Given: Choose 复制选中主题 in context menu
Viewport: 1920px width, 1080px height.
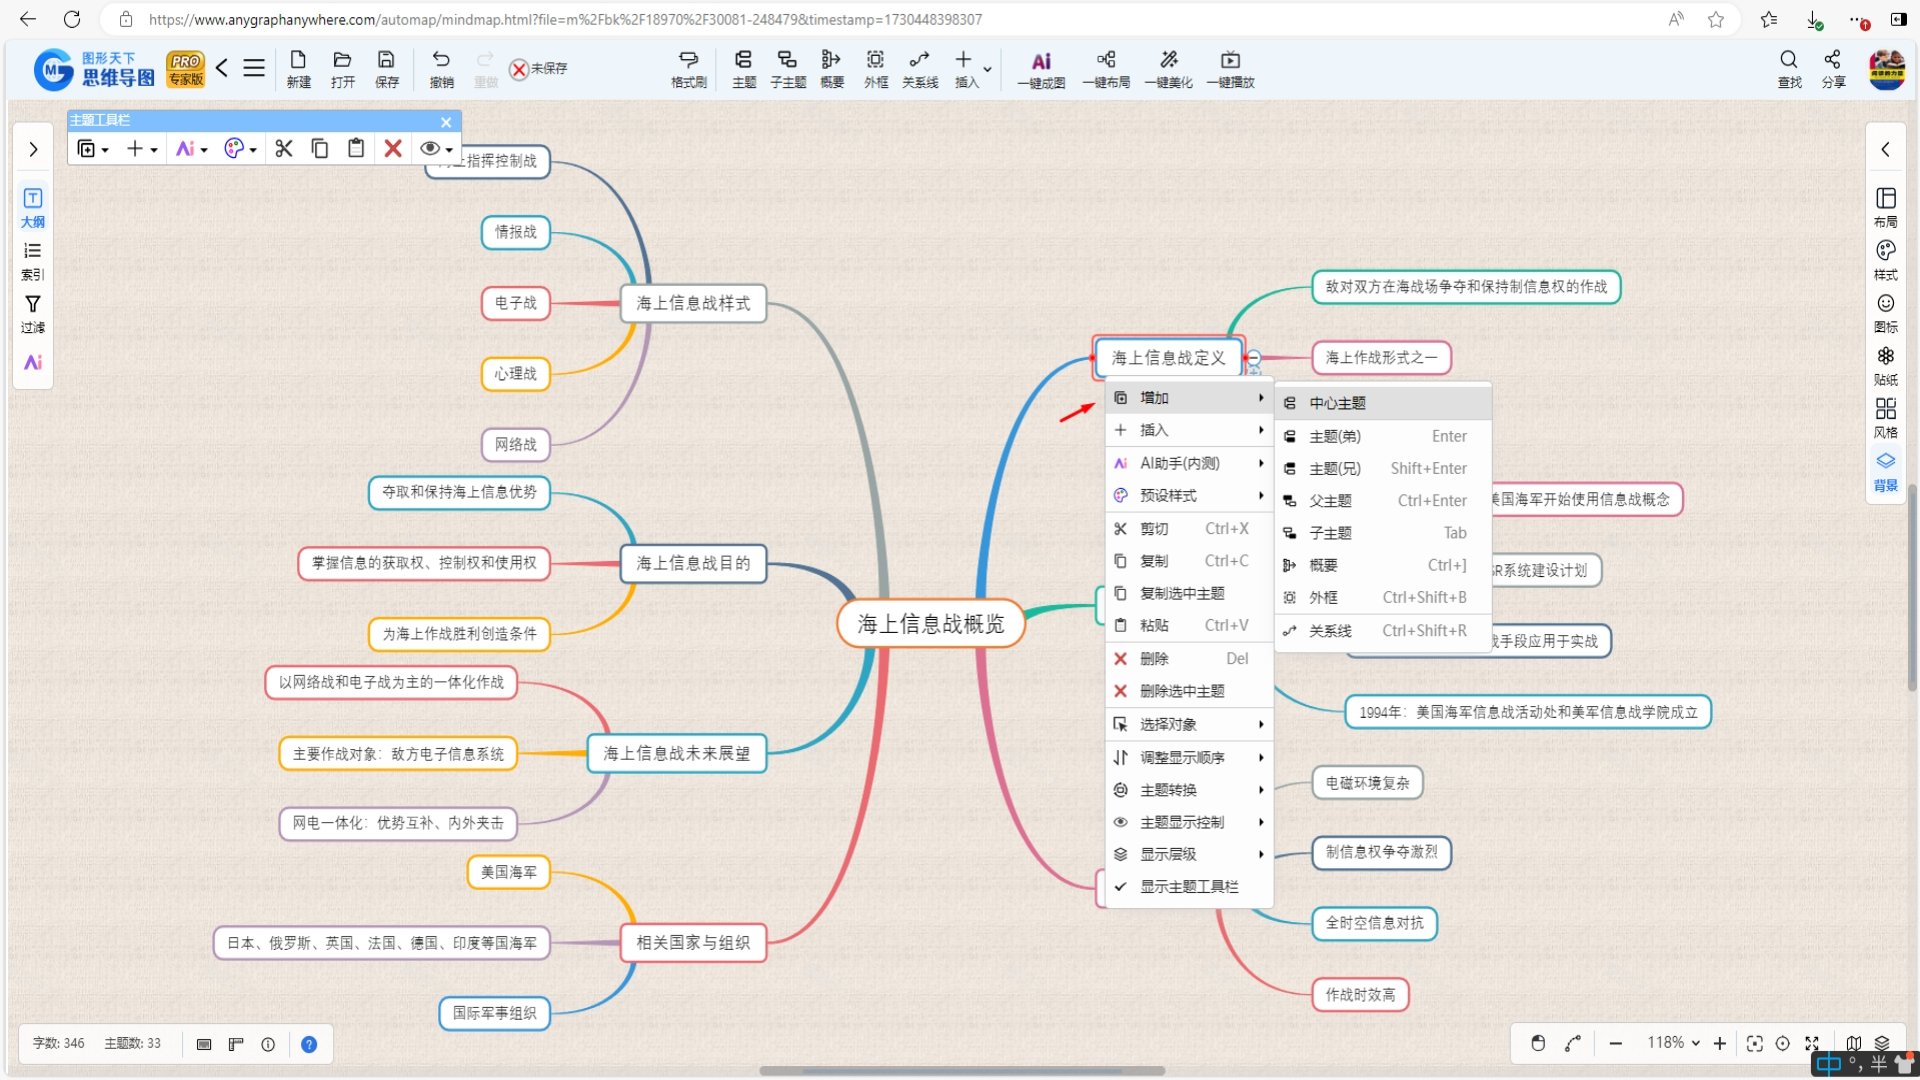Looking at the screenshot, I should pyautogui.click(x=1182, y=593).
